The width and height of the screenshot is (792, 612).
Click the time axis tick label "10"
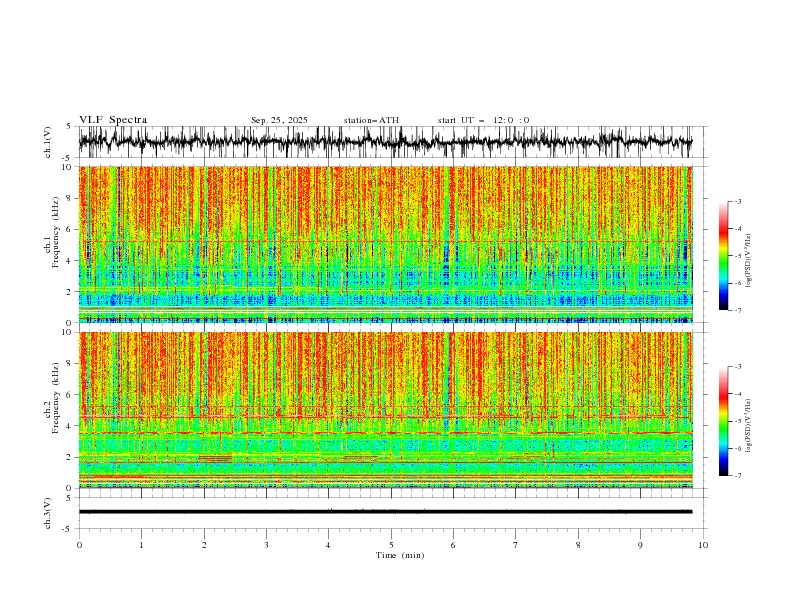click(x=703, y=545)
